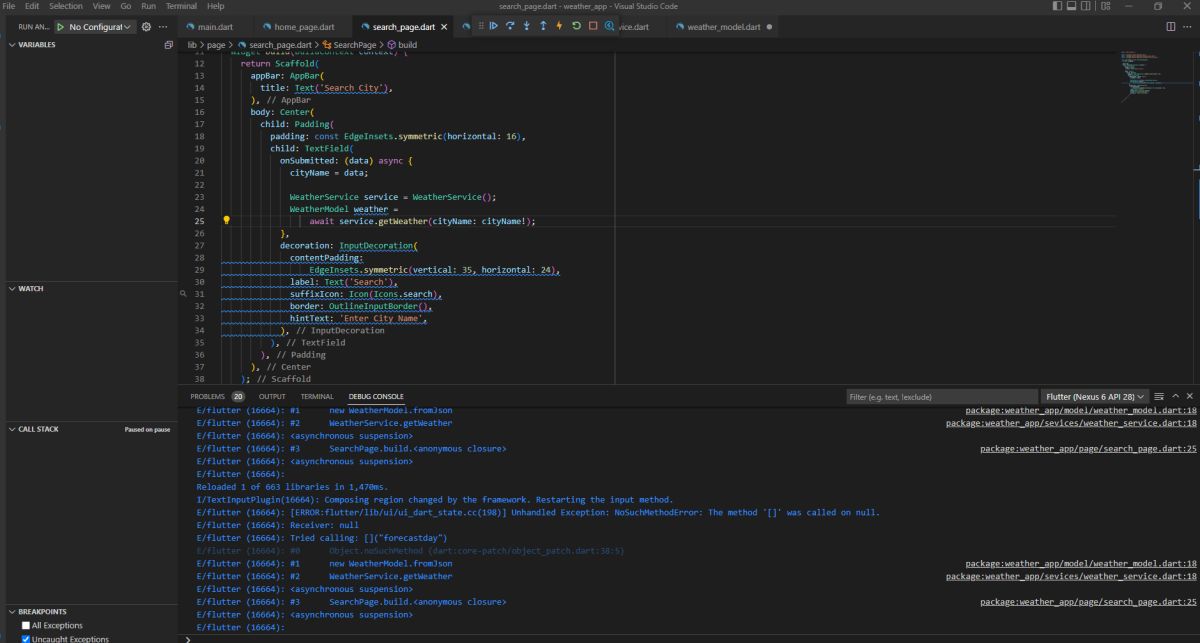The image size is (1200, 643).
Task: Uncheck the Uncaught Exceptions breakpoint
Action: tap(26, 638)
